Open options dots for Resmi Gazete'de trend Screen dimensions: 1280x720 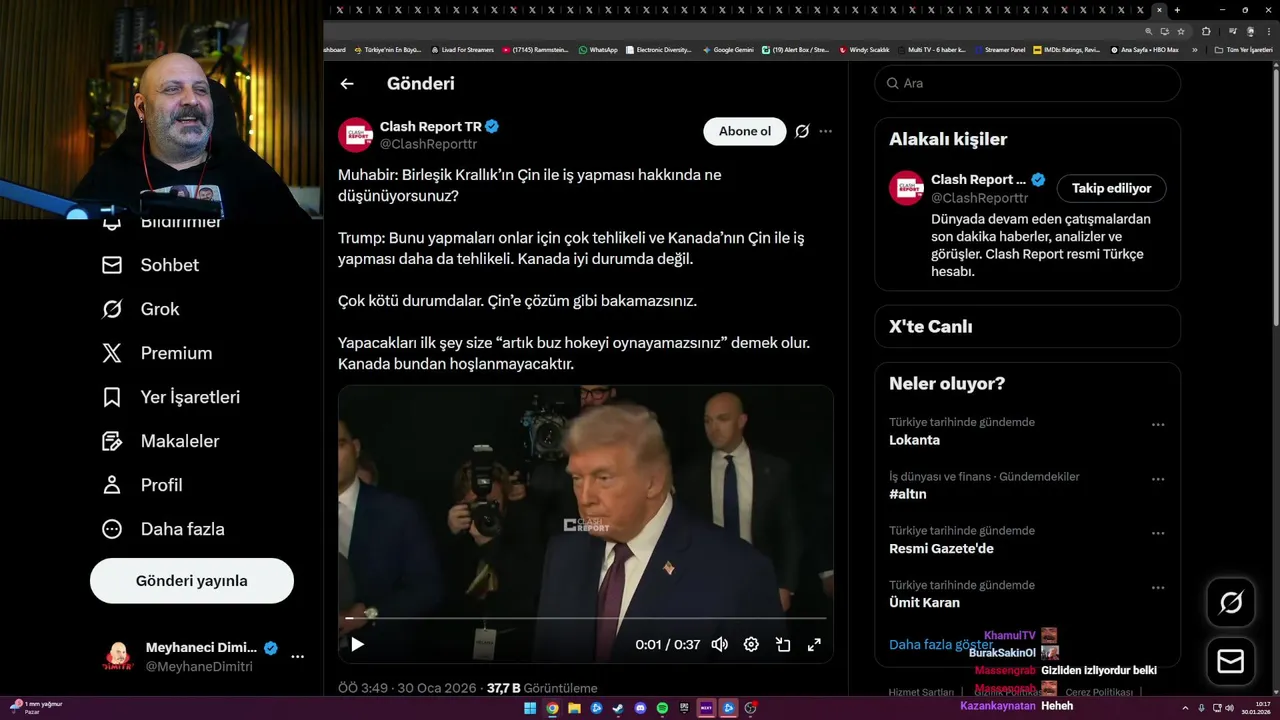pyautogui.click(x=1158, y=533)
